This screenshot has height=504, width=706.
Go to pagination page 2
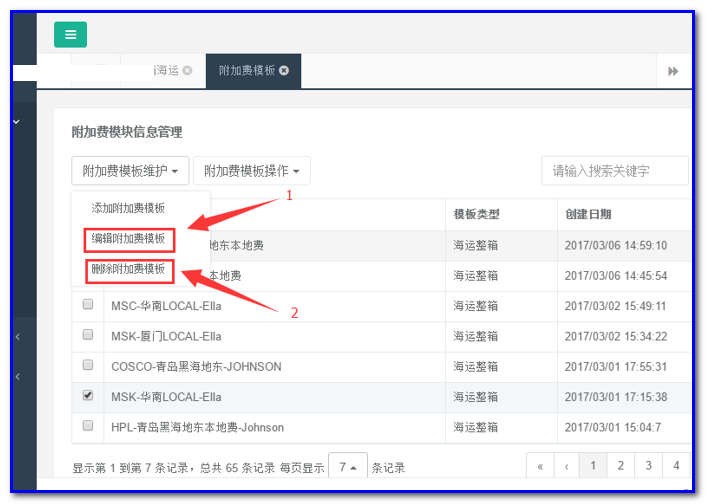point(620,466)
